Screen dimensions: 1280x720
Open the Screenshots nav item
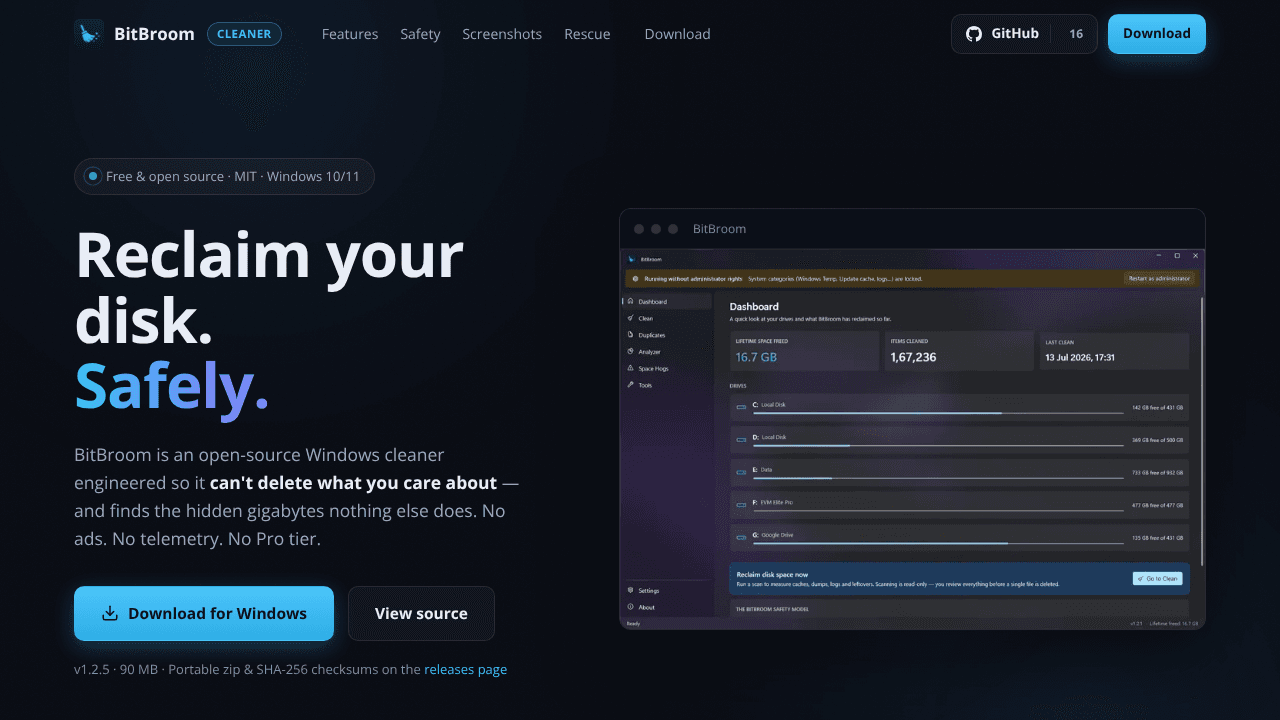[502, 34]
